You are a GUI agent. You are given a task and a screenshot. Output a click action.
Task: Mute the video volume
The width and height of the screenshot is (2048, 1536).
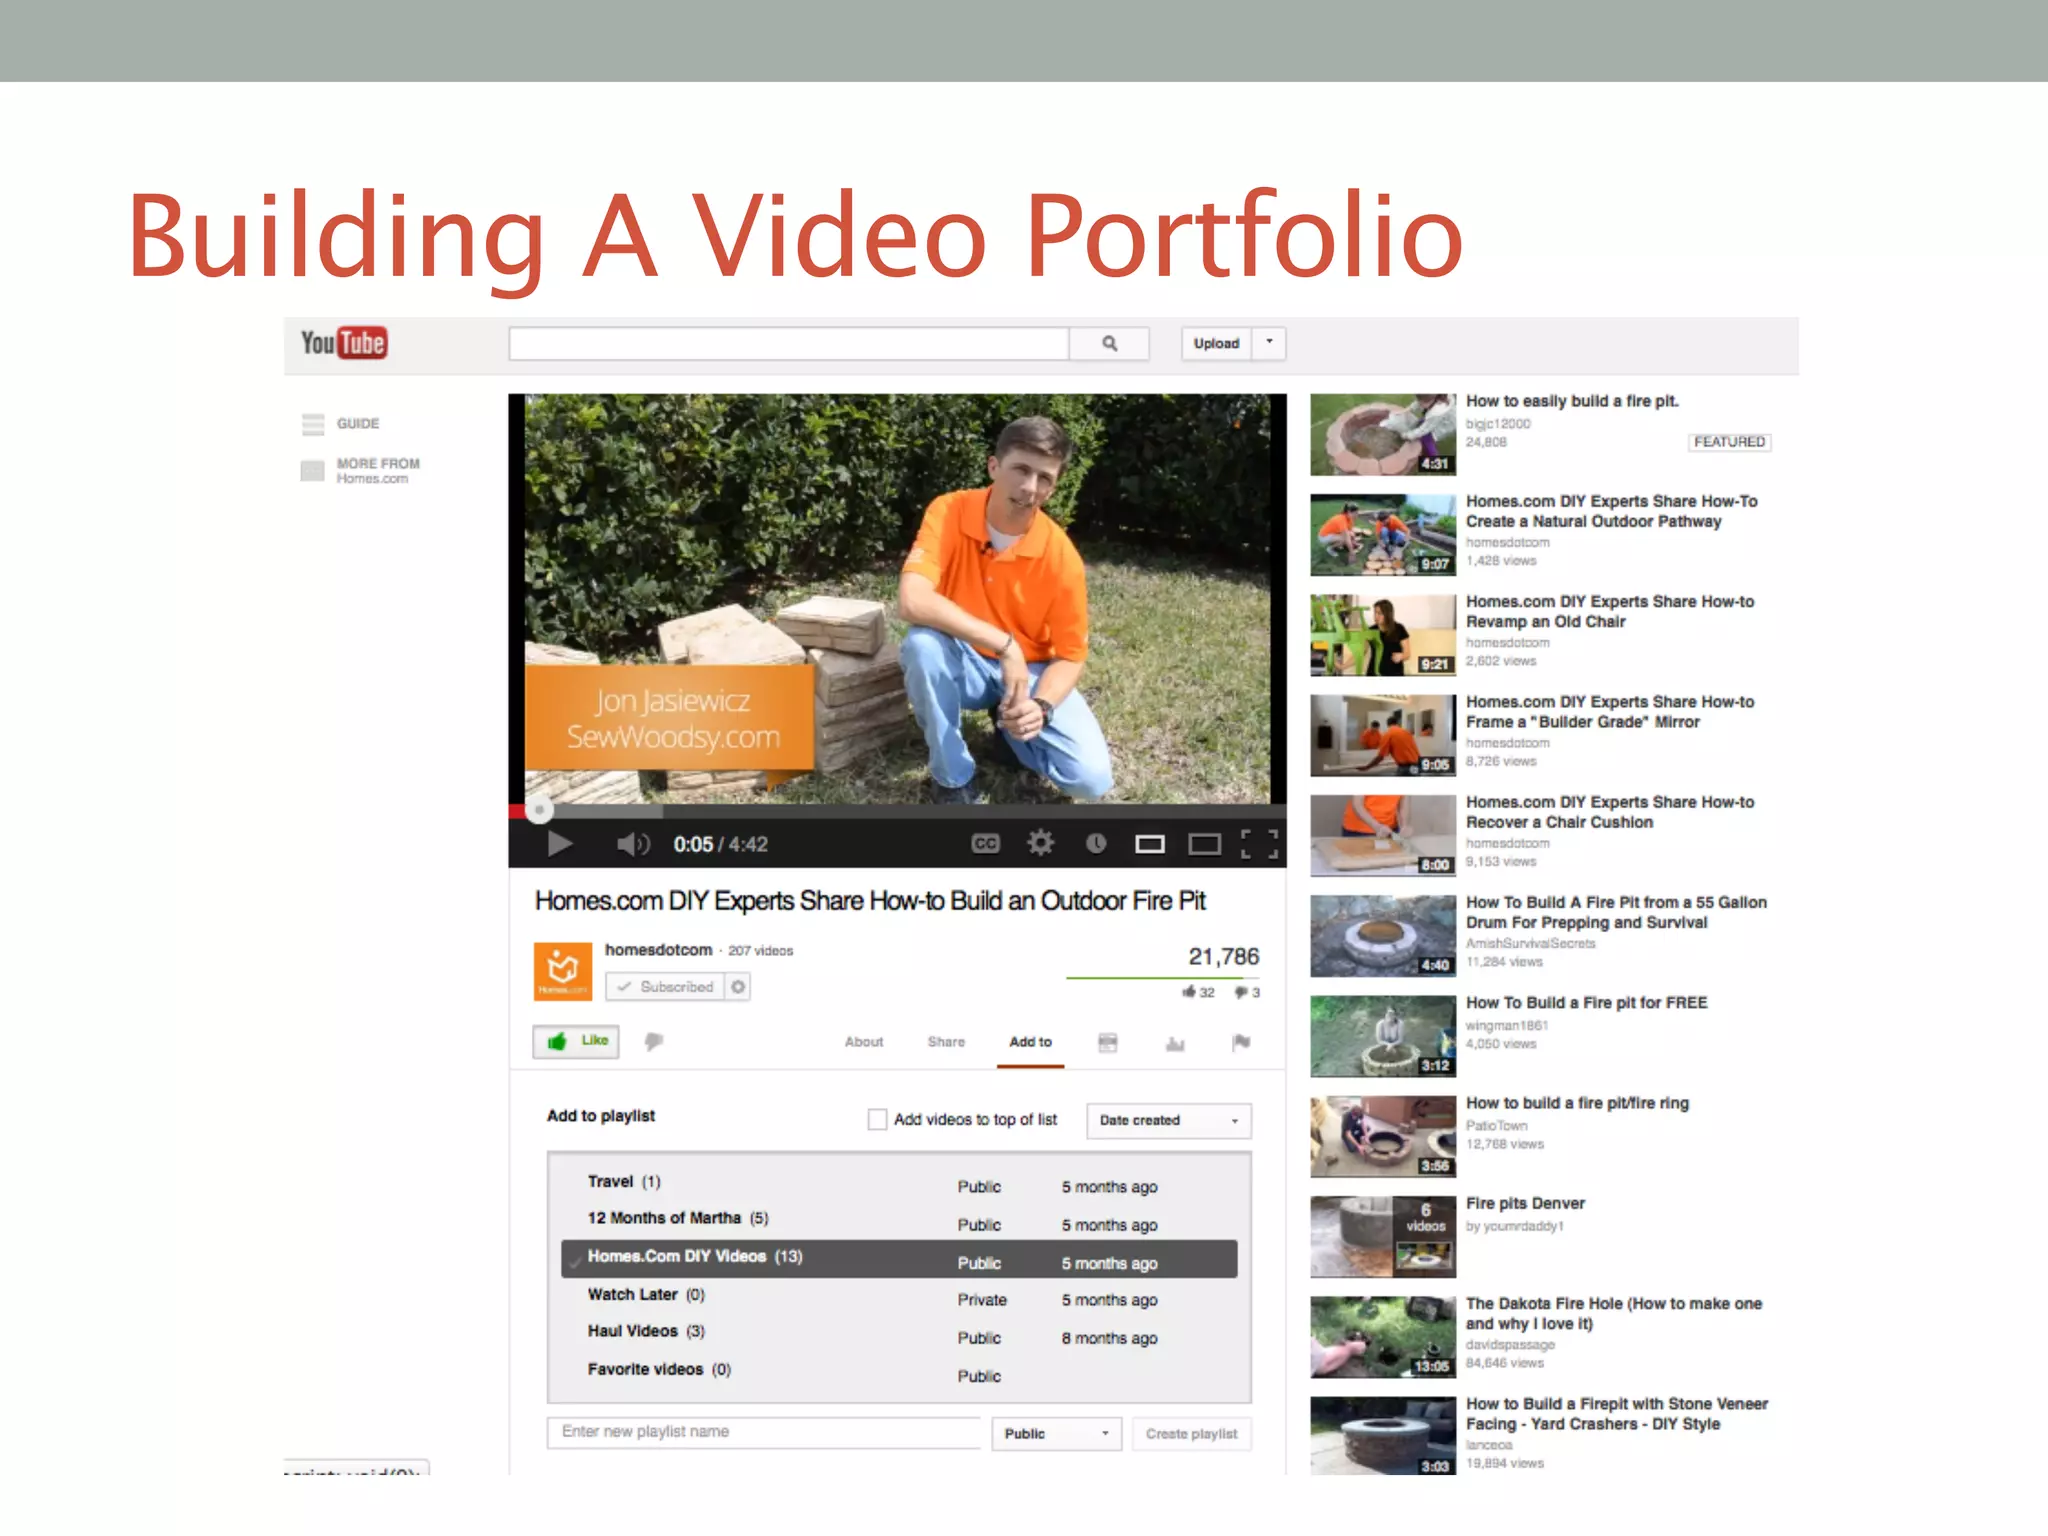point(633,845)
